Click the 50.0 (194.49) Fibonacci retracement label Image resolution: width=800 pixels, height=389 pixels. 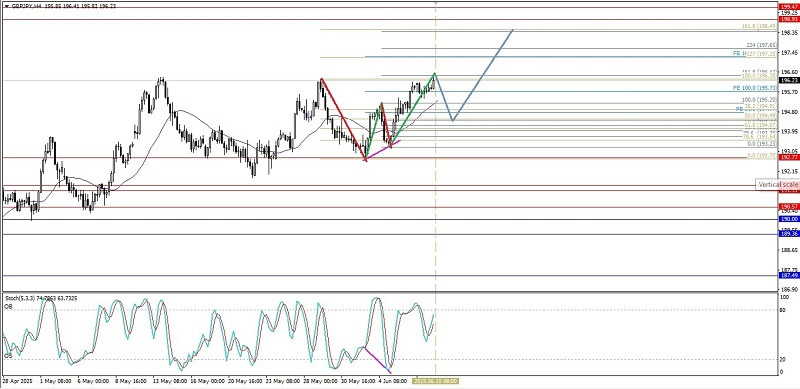pyautogui.click(x=760, y=115)
